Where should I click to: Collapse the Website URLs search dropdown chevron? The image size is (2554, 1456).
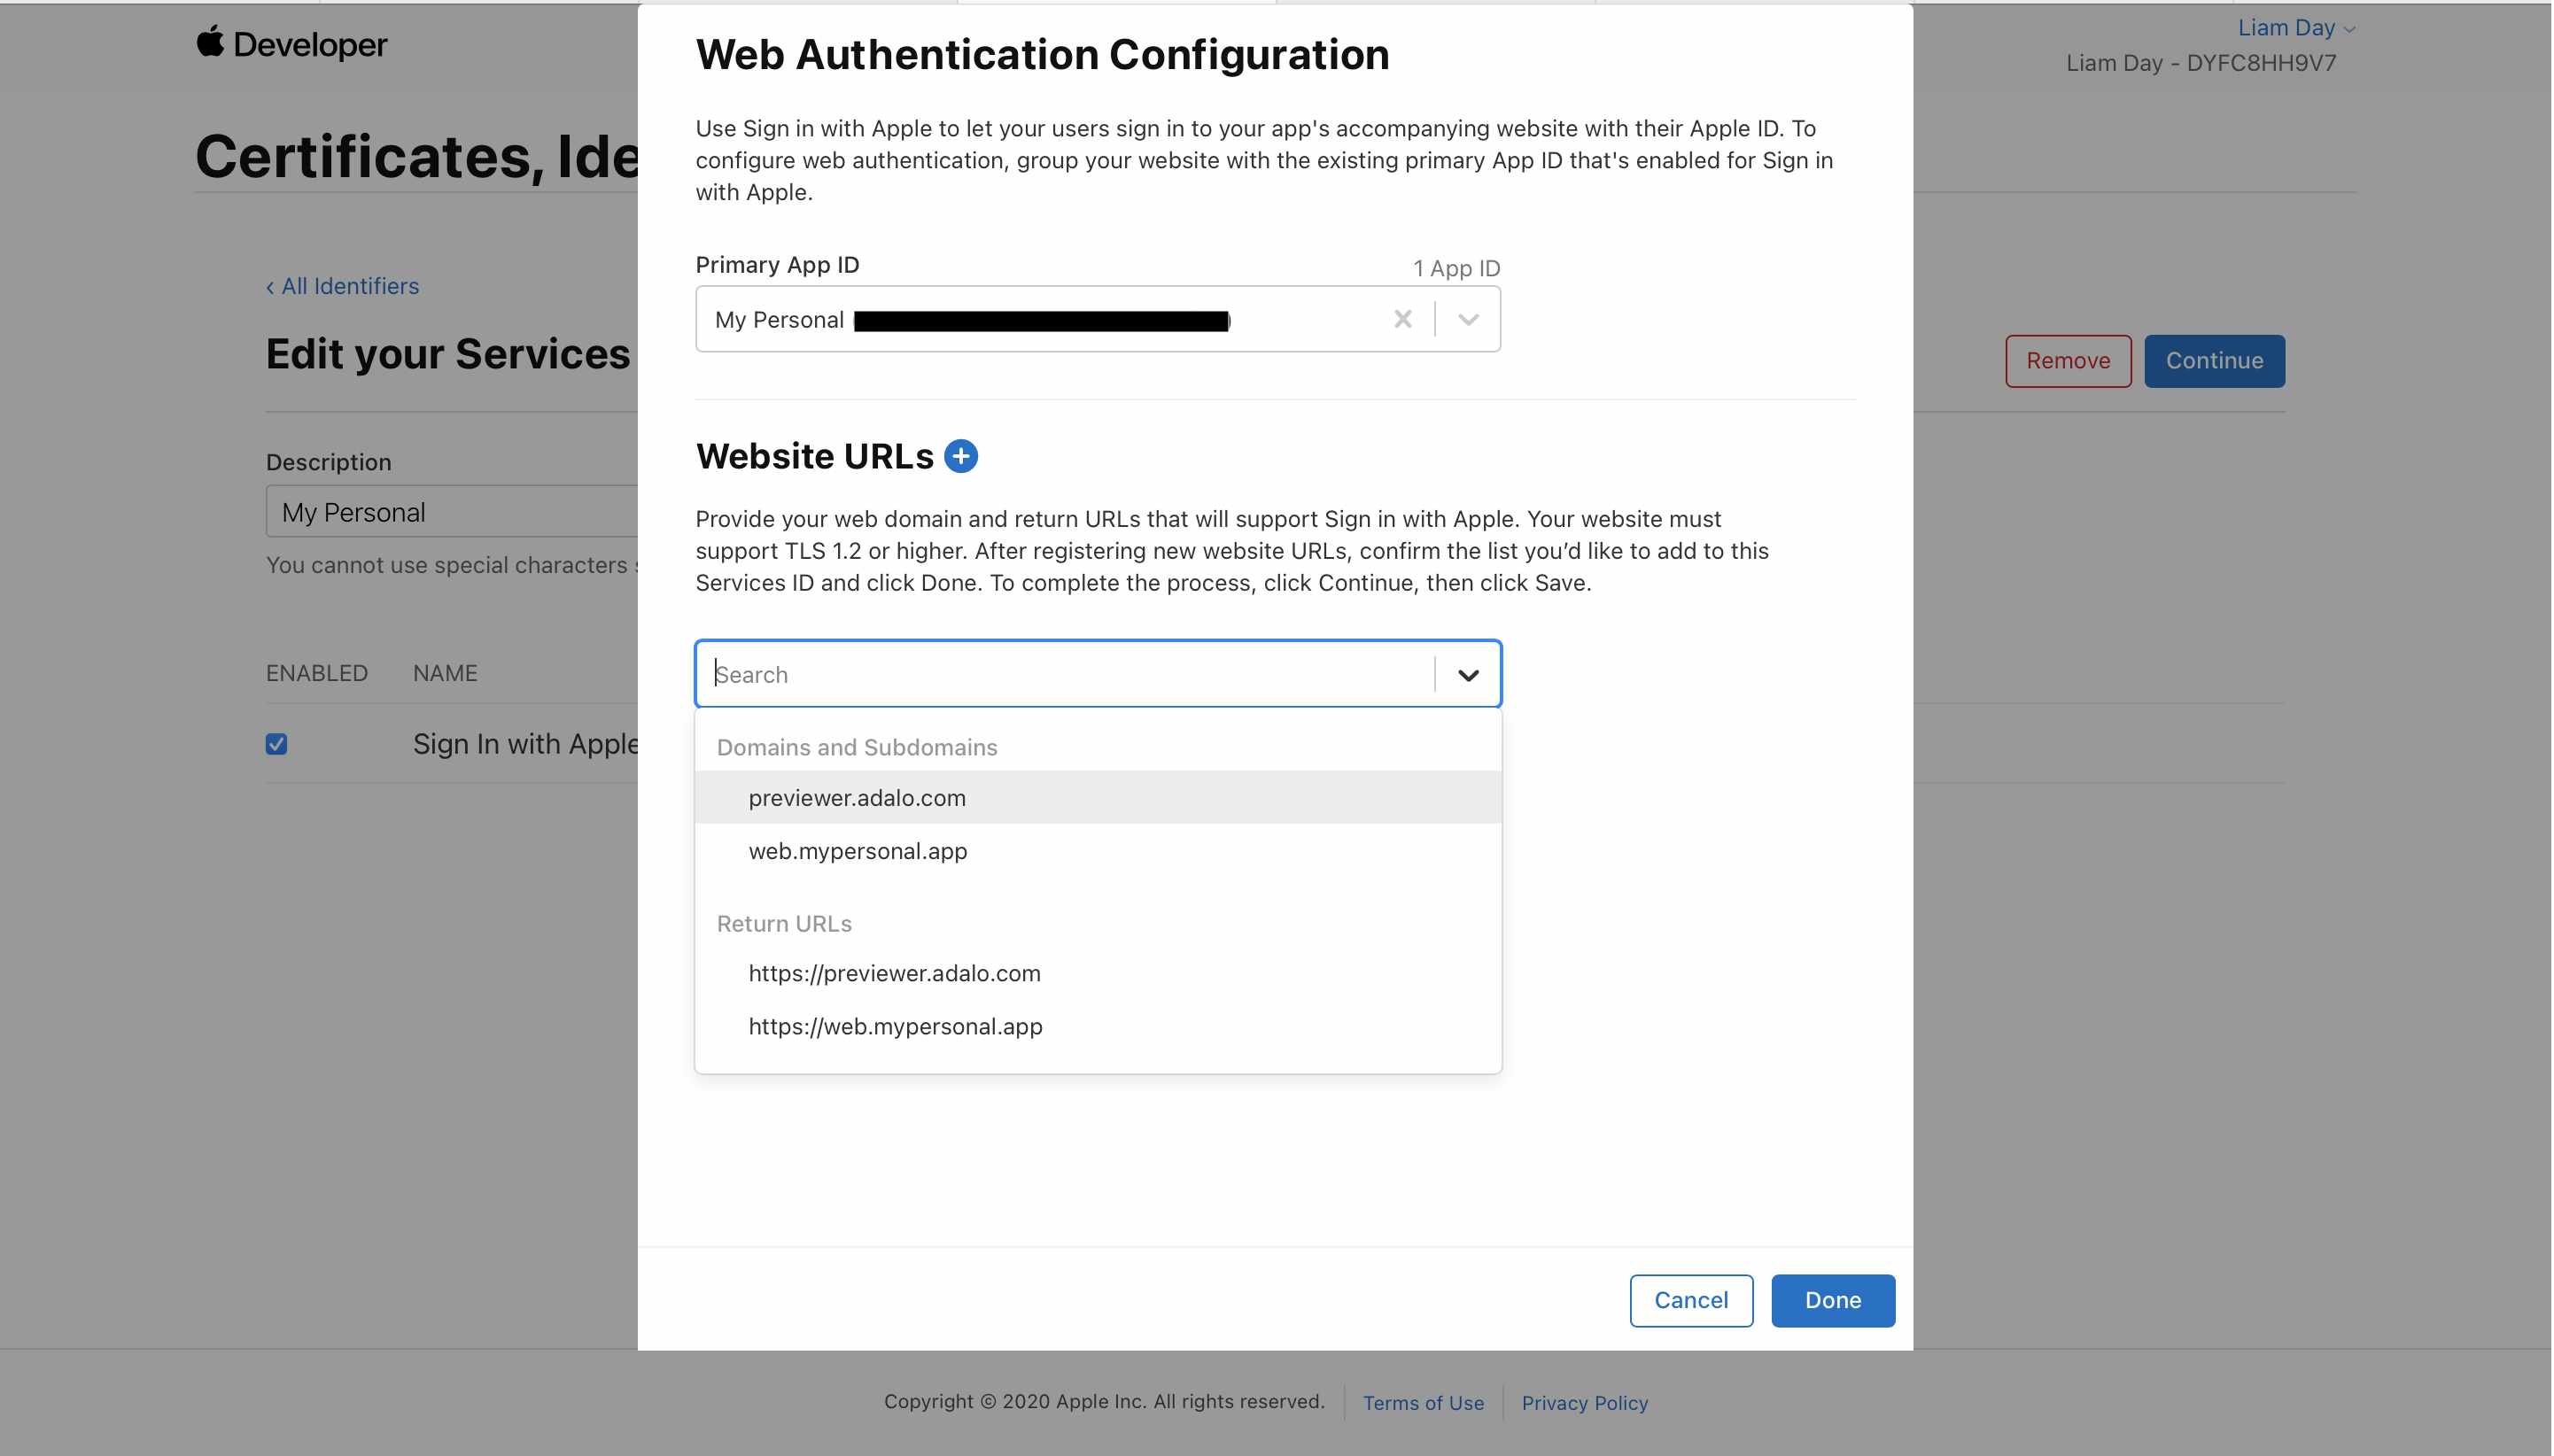[x=1467, y=675]
